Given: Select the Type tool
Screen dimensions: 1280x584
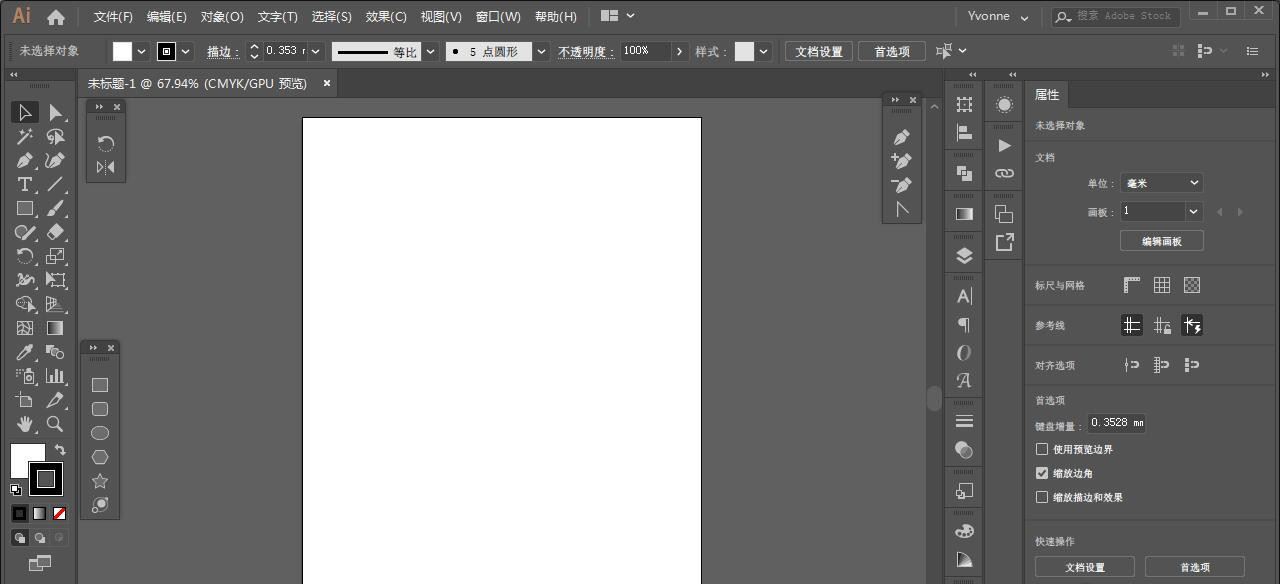Looking at the screenshot, I should [x=24, y=184].
